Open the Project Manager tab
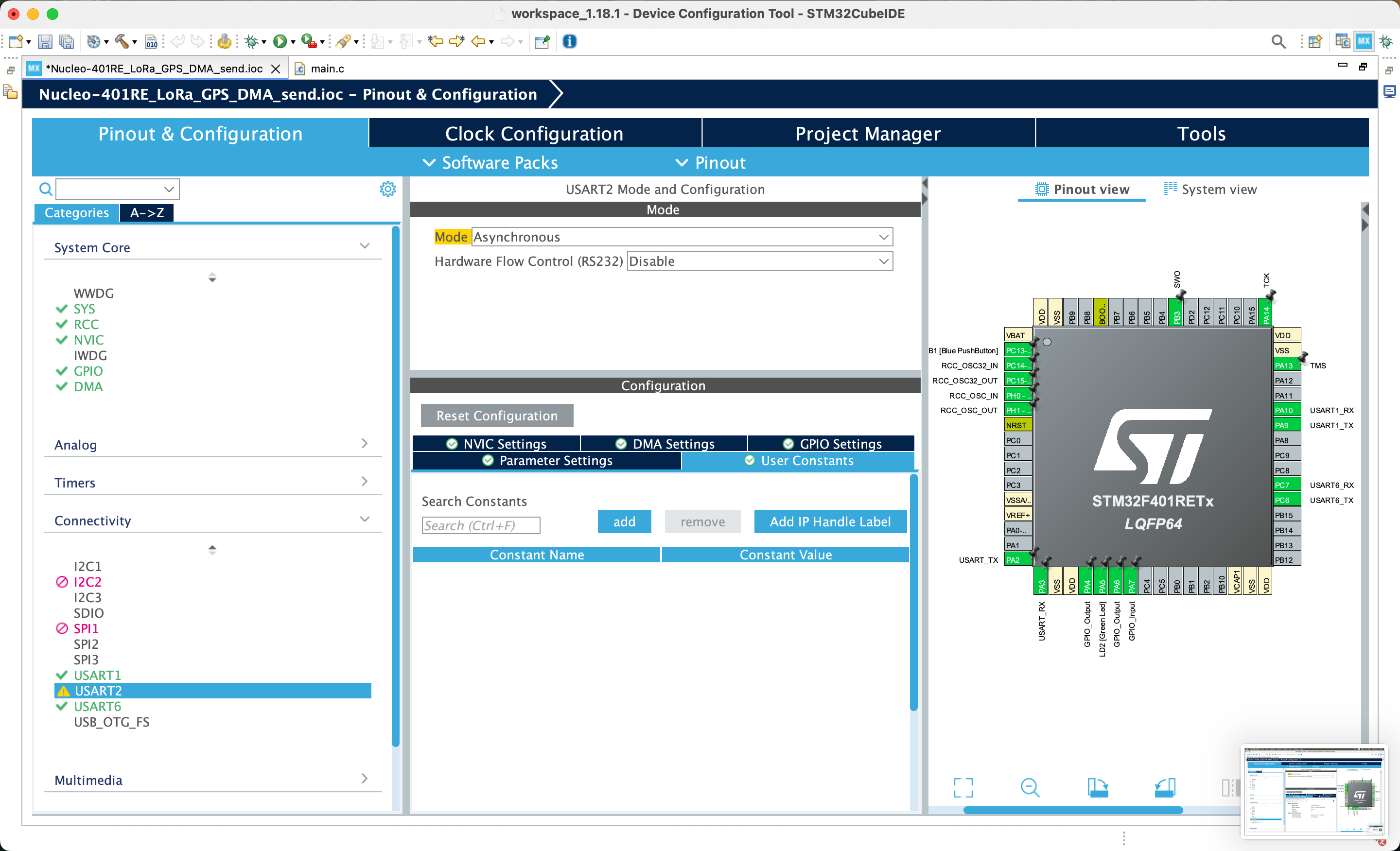The image size is (1400, 851). coord(868,134)
